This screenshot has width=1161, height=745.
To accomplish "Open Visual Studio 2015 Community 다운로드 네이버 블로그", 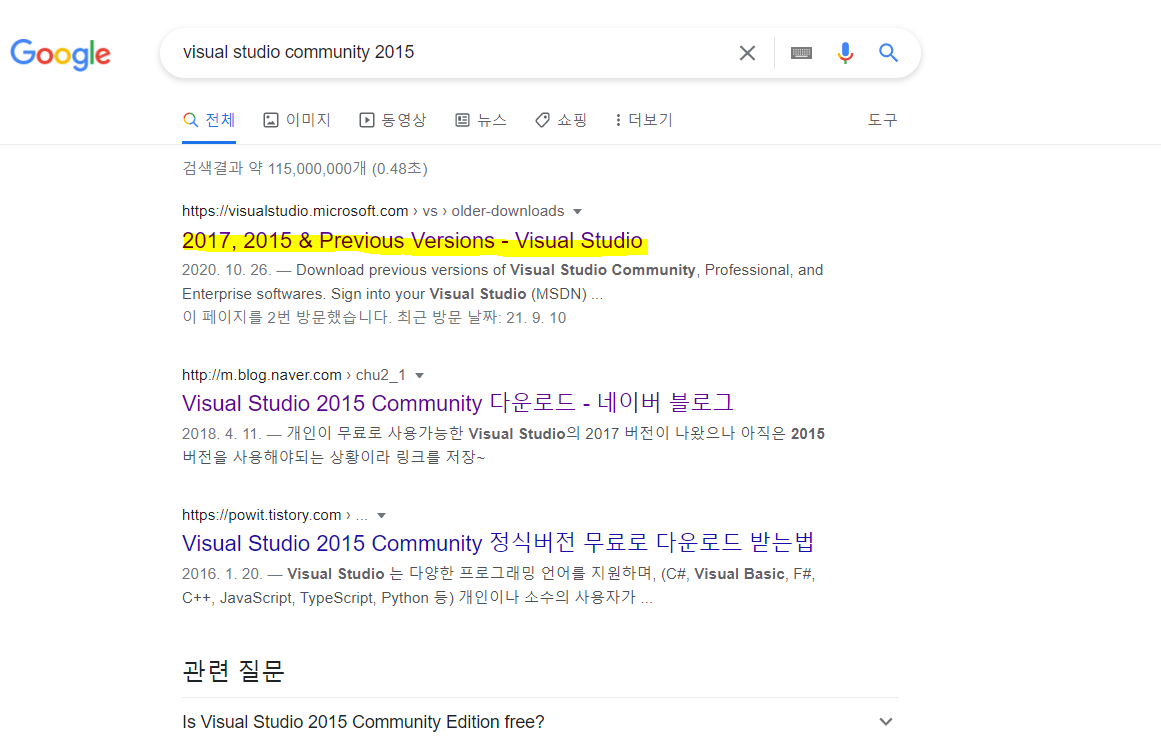I will pyautogui.click(x=458, y=403).
